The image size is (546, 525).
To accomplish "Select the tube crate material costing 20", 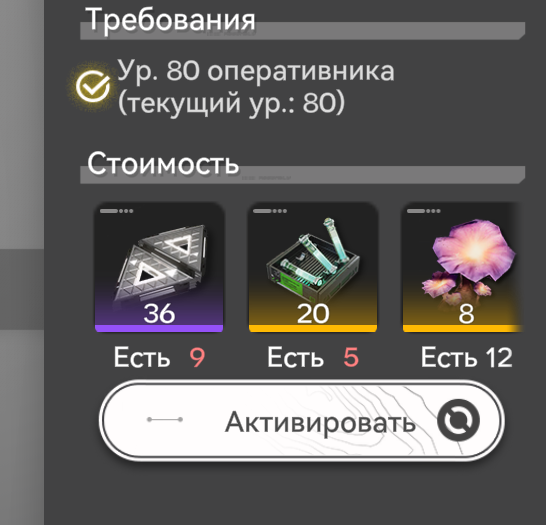I will 313,267.
